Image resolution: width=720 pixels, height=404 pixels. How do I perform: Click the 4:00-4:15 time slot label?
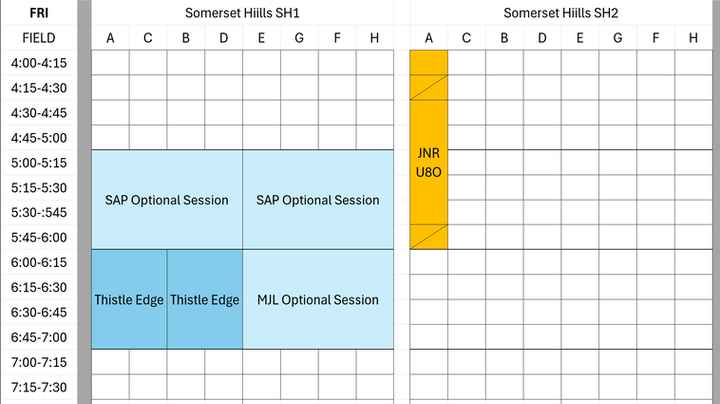(x=39, y=63)
